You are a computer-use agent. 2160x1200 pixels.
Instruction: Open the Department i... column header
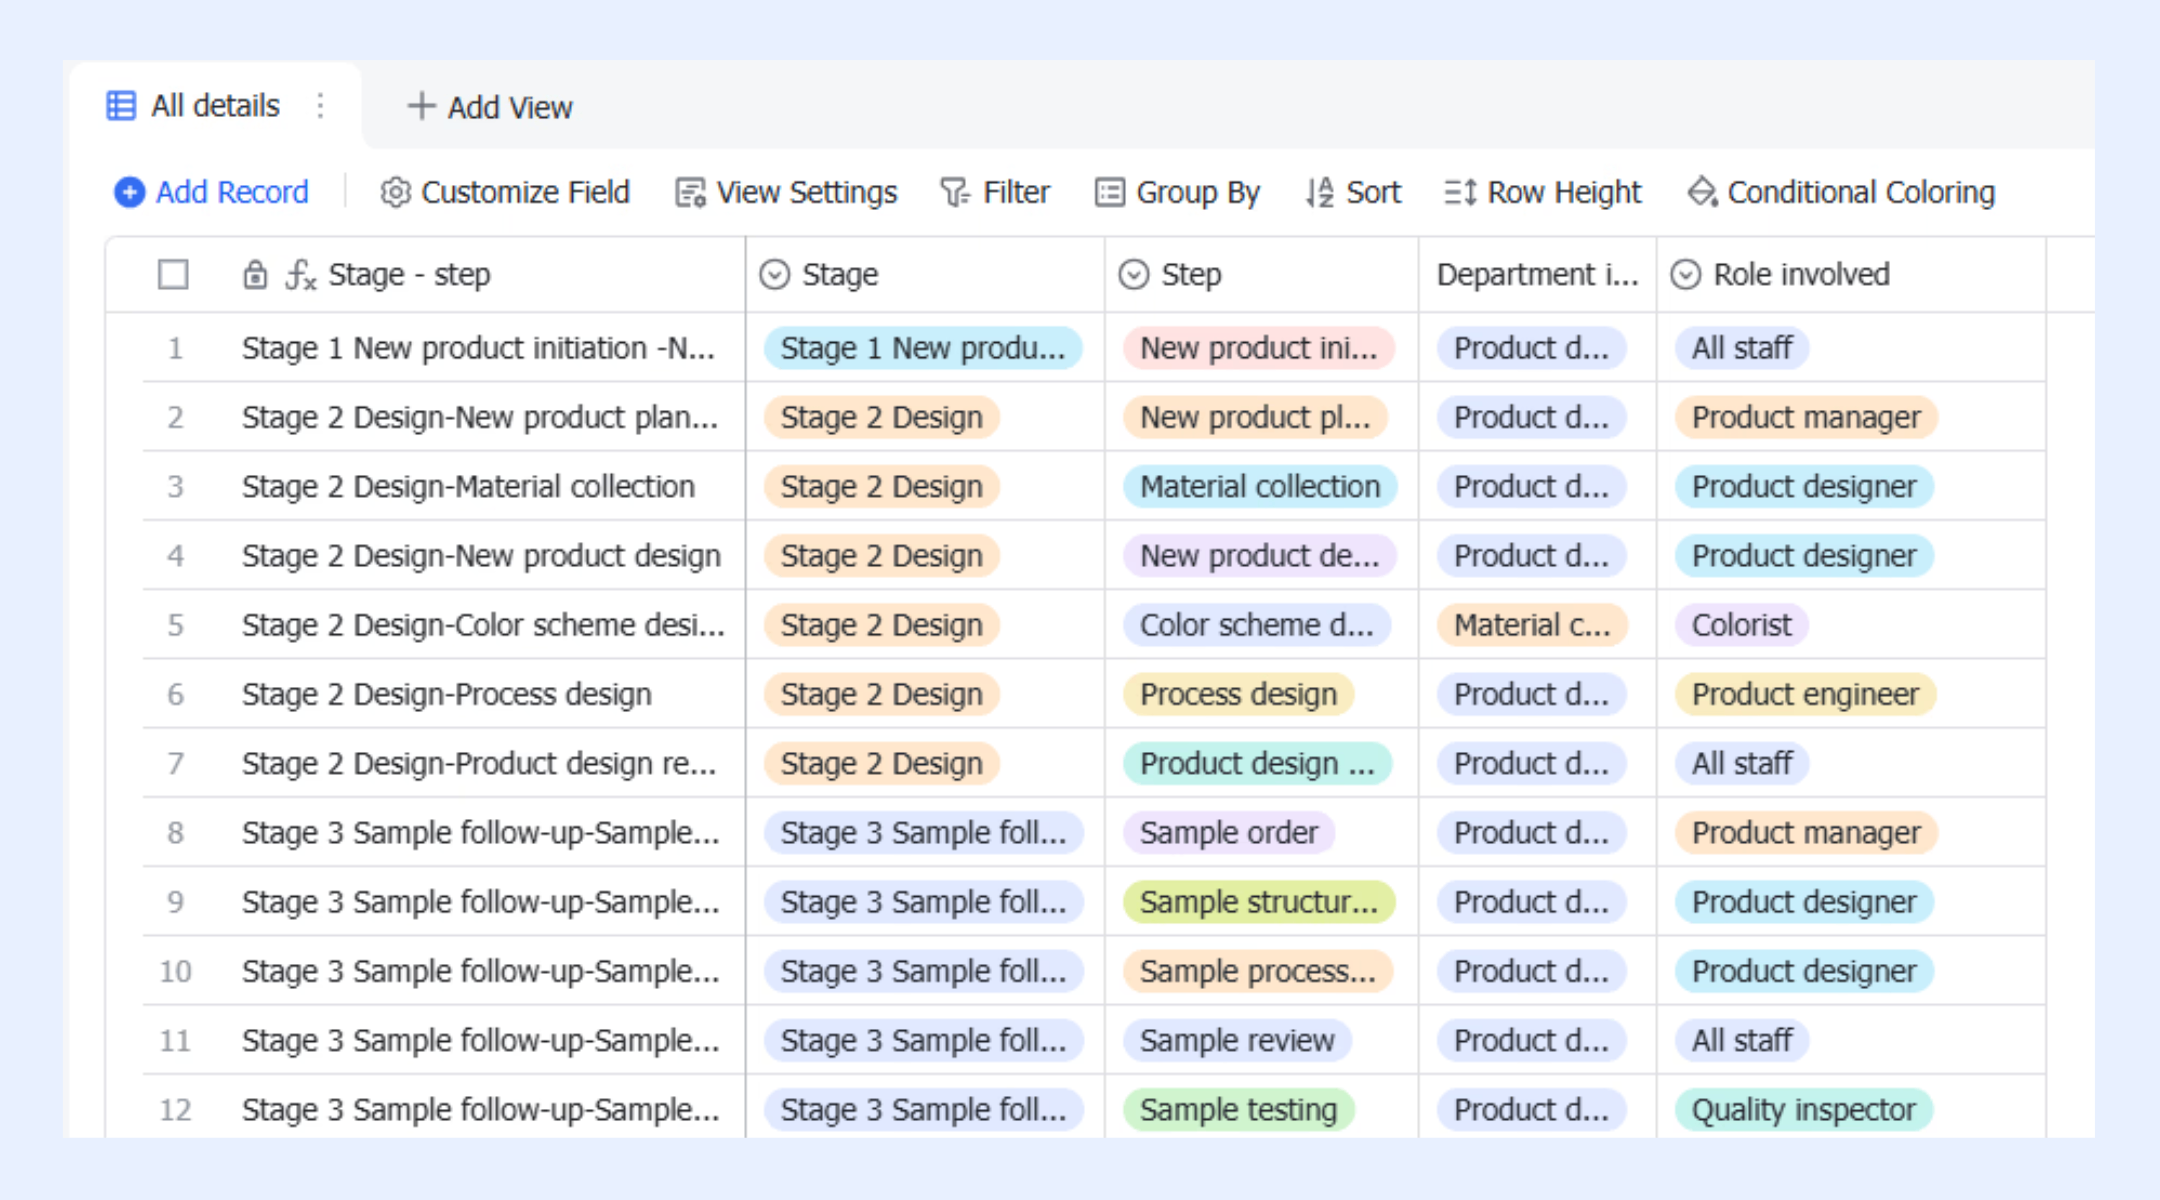pyautogui.click(x=1538, y=274)
